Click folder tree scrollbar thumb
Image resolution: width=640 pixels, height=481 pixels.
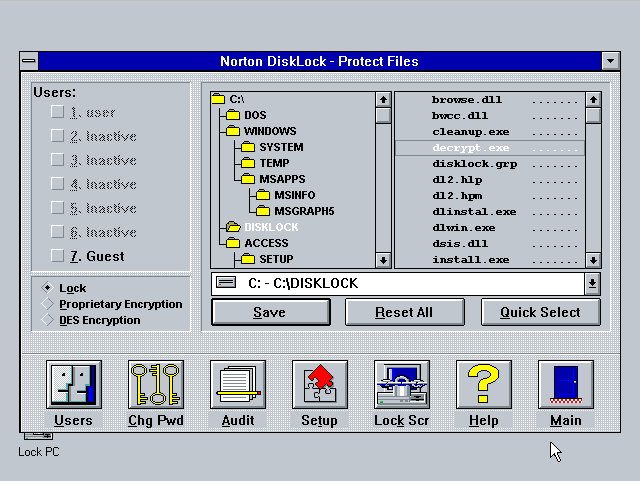coord(383,115)
